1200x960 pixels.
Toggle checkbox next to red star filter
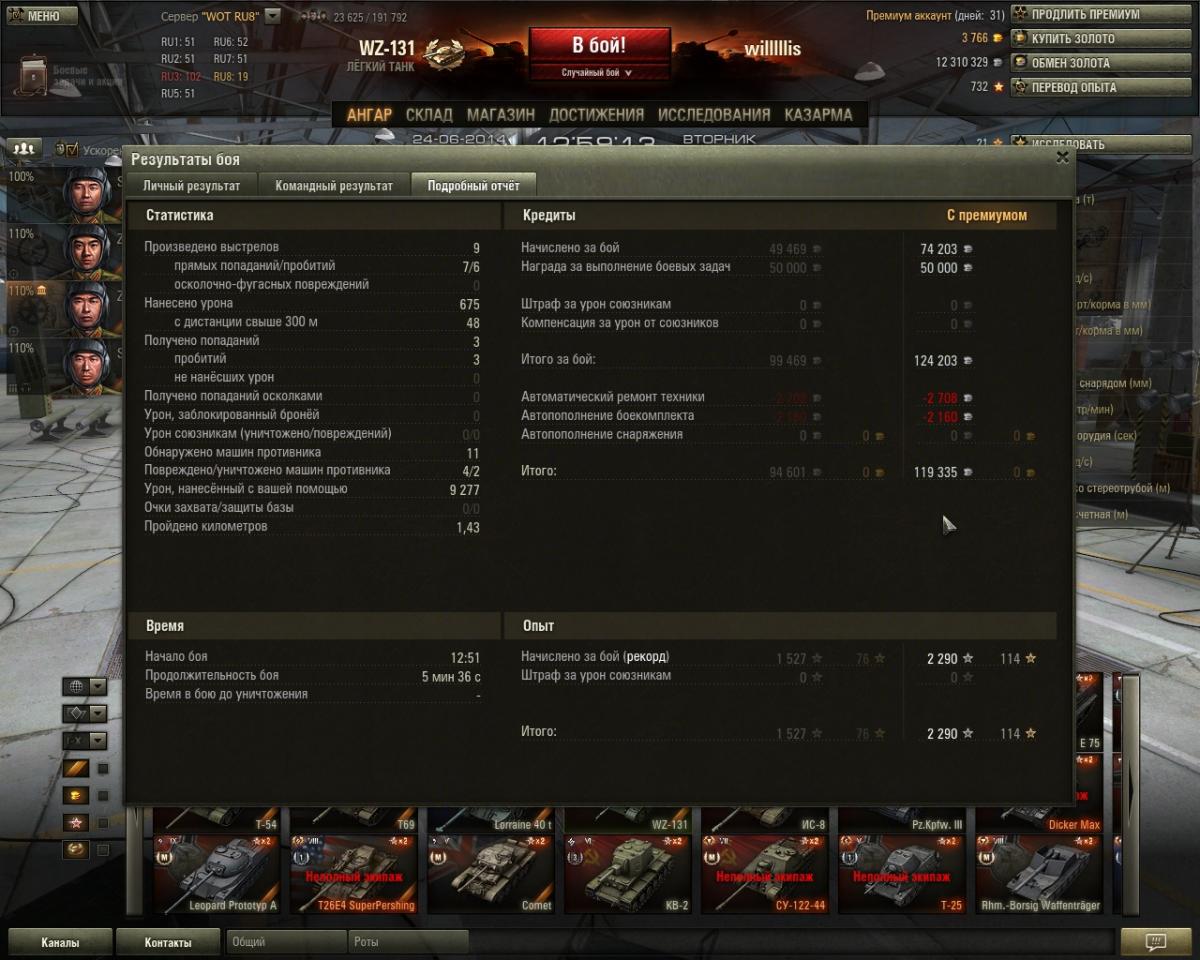[x=102, y=823]
